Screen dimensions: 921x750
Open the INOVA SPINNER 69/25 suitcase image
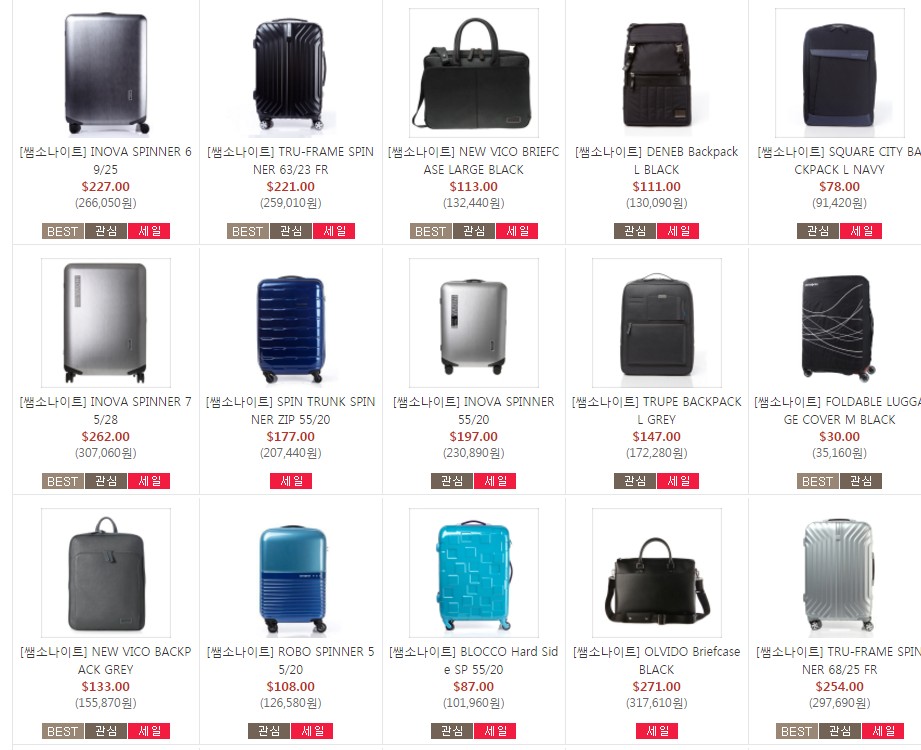click(x=106, y=73)
